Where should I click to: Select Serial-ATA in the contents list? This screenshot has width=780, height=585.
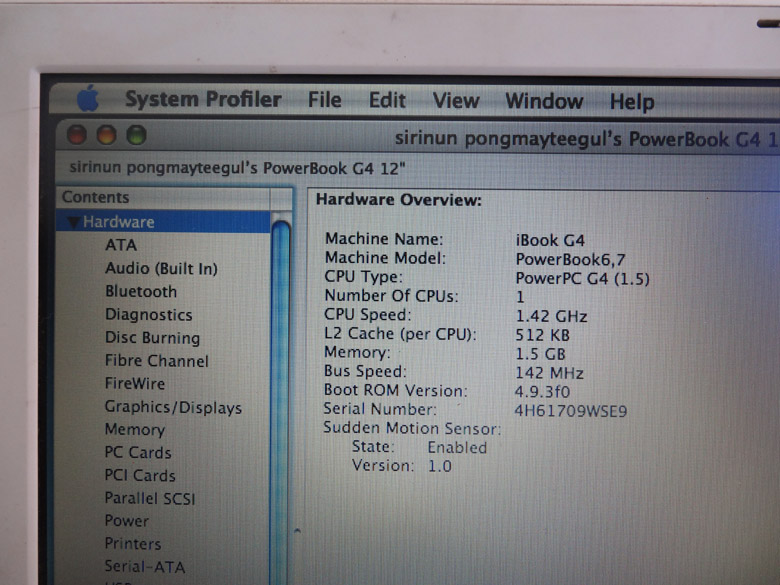[x=145, y=567]
